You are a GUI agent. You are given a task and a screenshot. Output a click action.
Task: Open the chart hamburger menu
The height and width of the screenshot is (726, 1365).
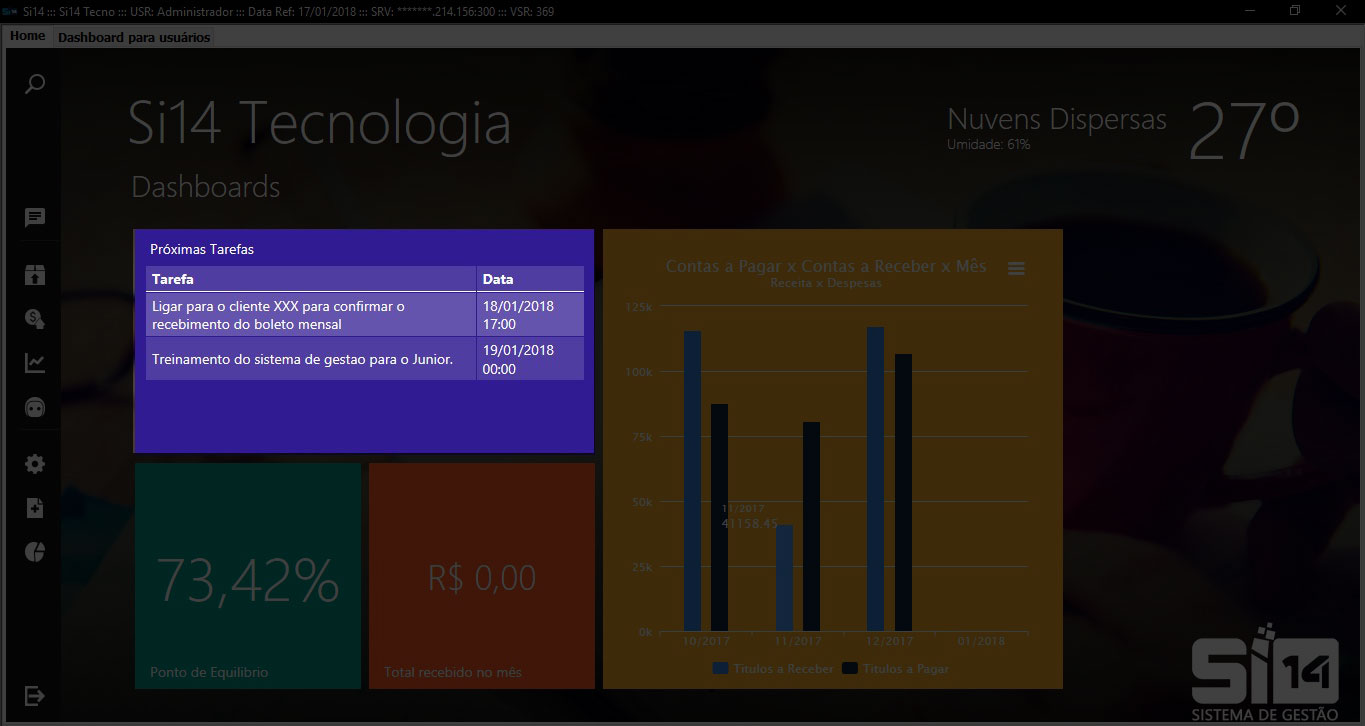pos(1016,268)
